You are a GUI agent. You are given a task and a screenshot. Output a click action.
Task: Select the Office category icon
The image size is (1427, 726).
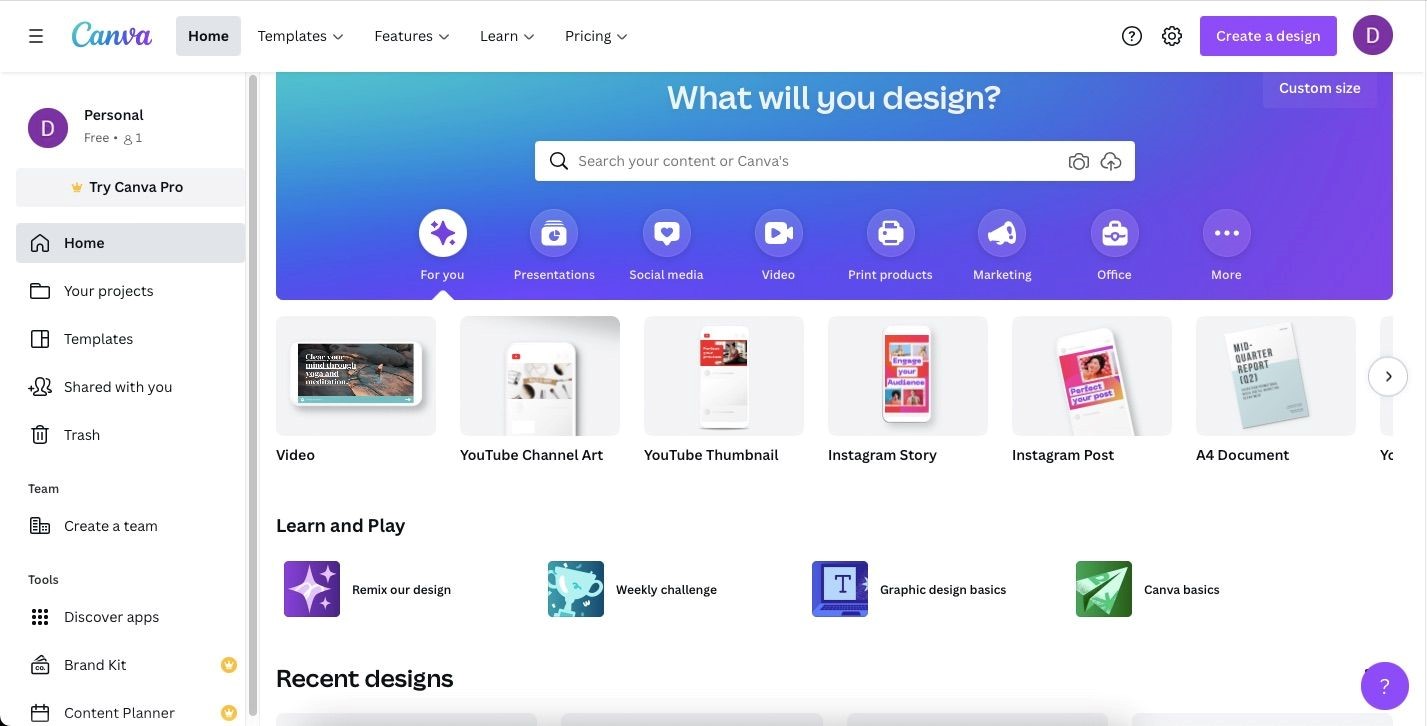(1115, 233)
